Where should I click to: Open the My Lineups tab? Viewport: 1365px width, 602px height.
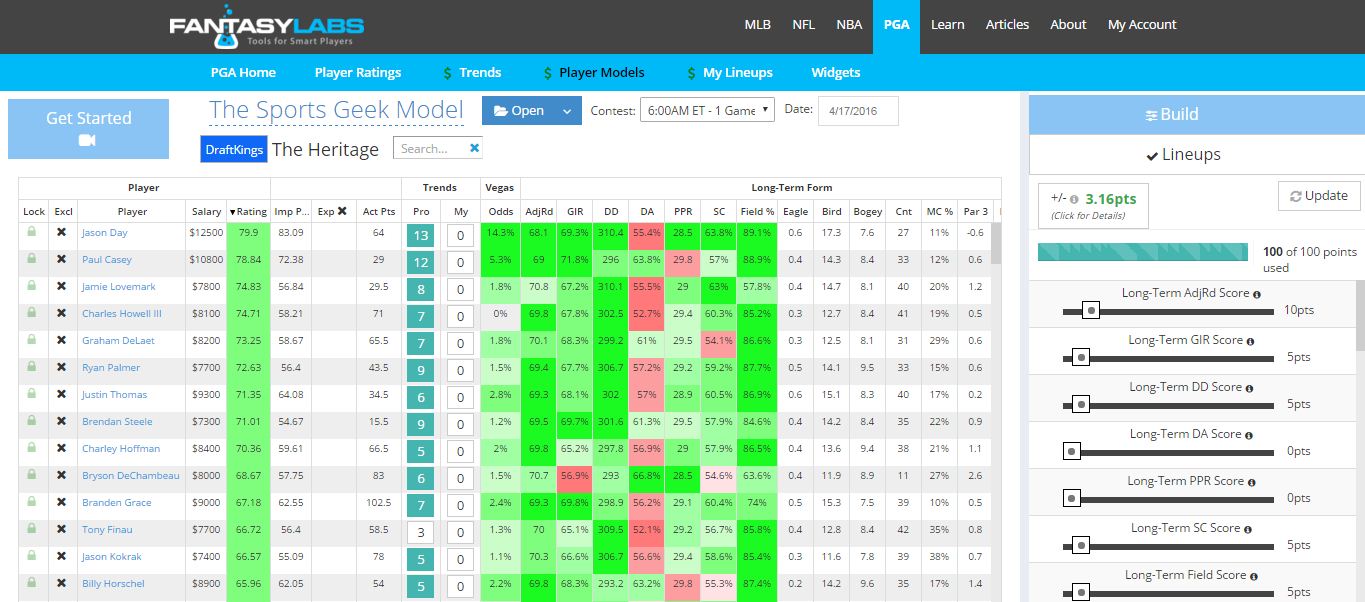[x=729, y=72]
